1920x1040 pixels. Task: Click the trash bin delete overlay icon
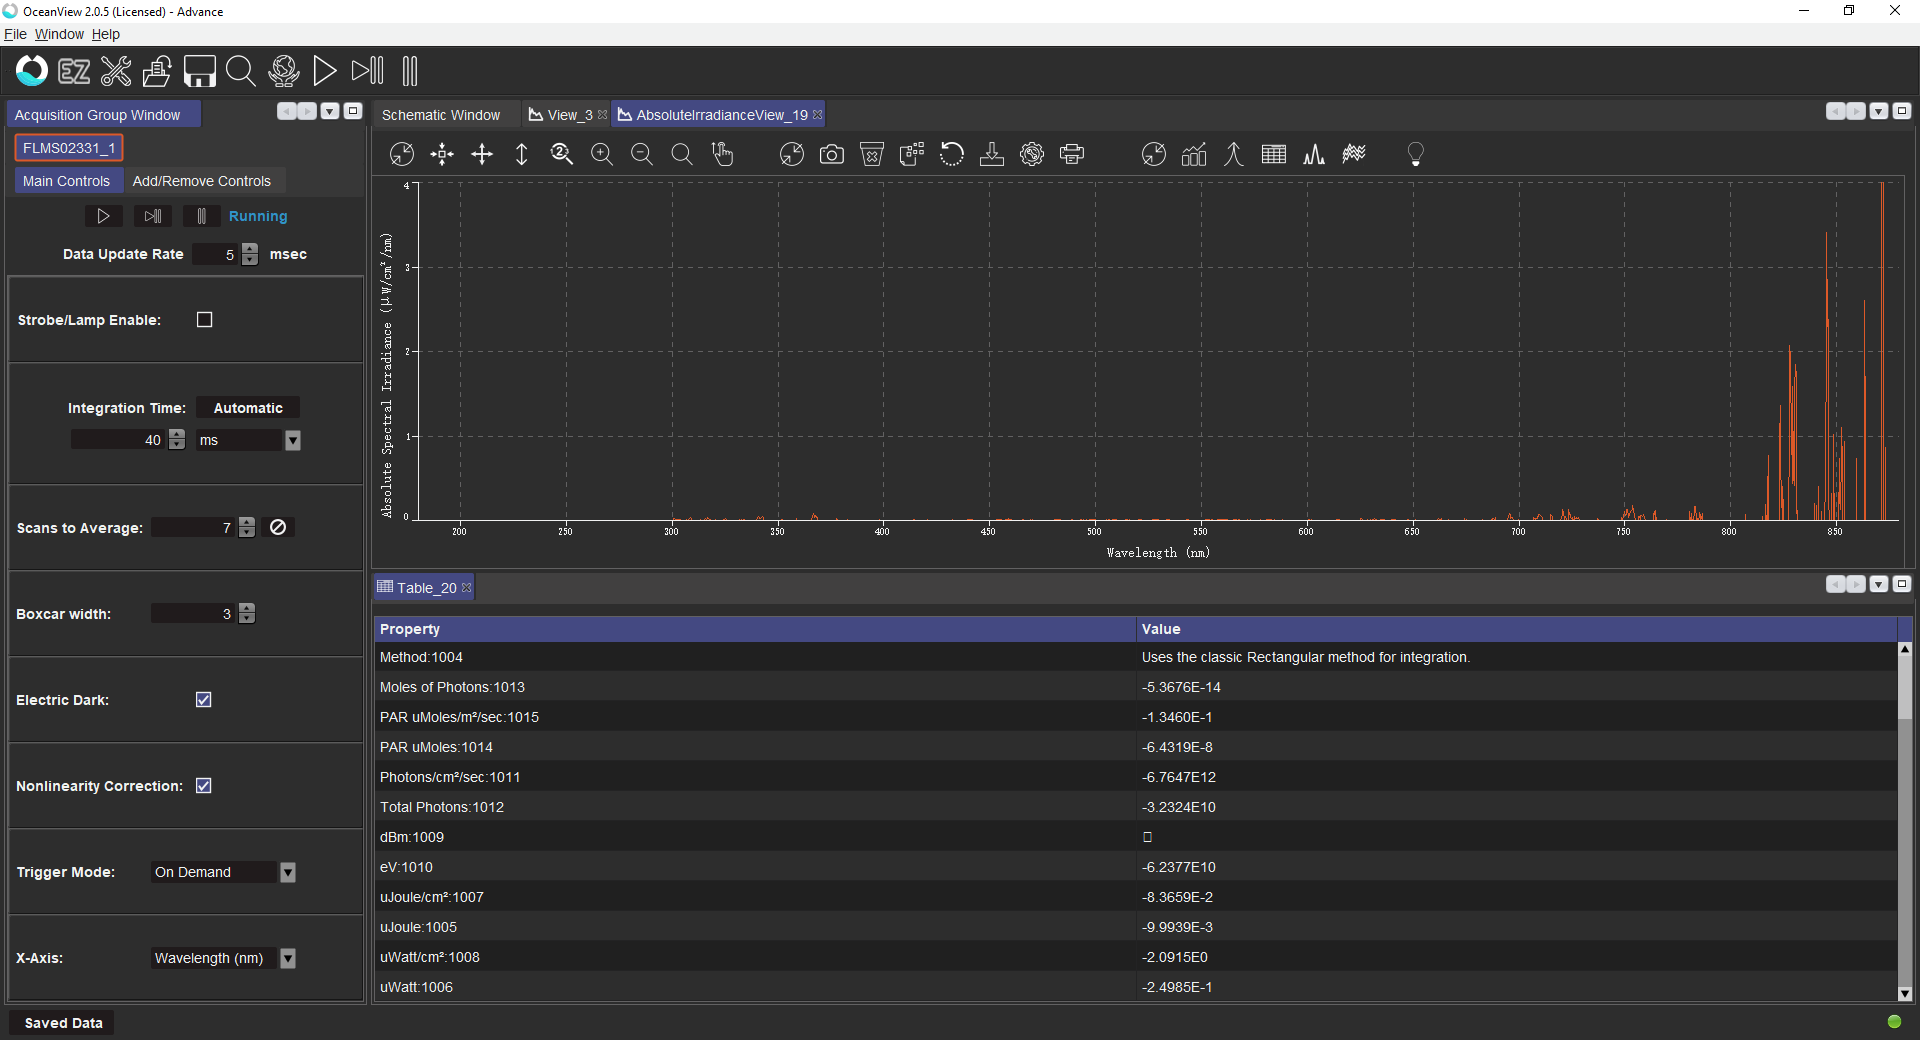(x=872, y=154)
